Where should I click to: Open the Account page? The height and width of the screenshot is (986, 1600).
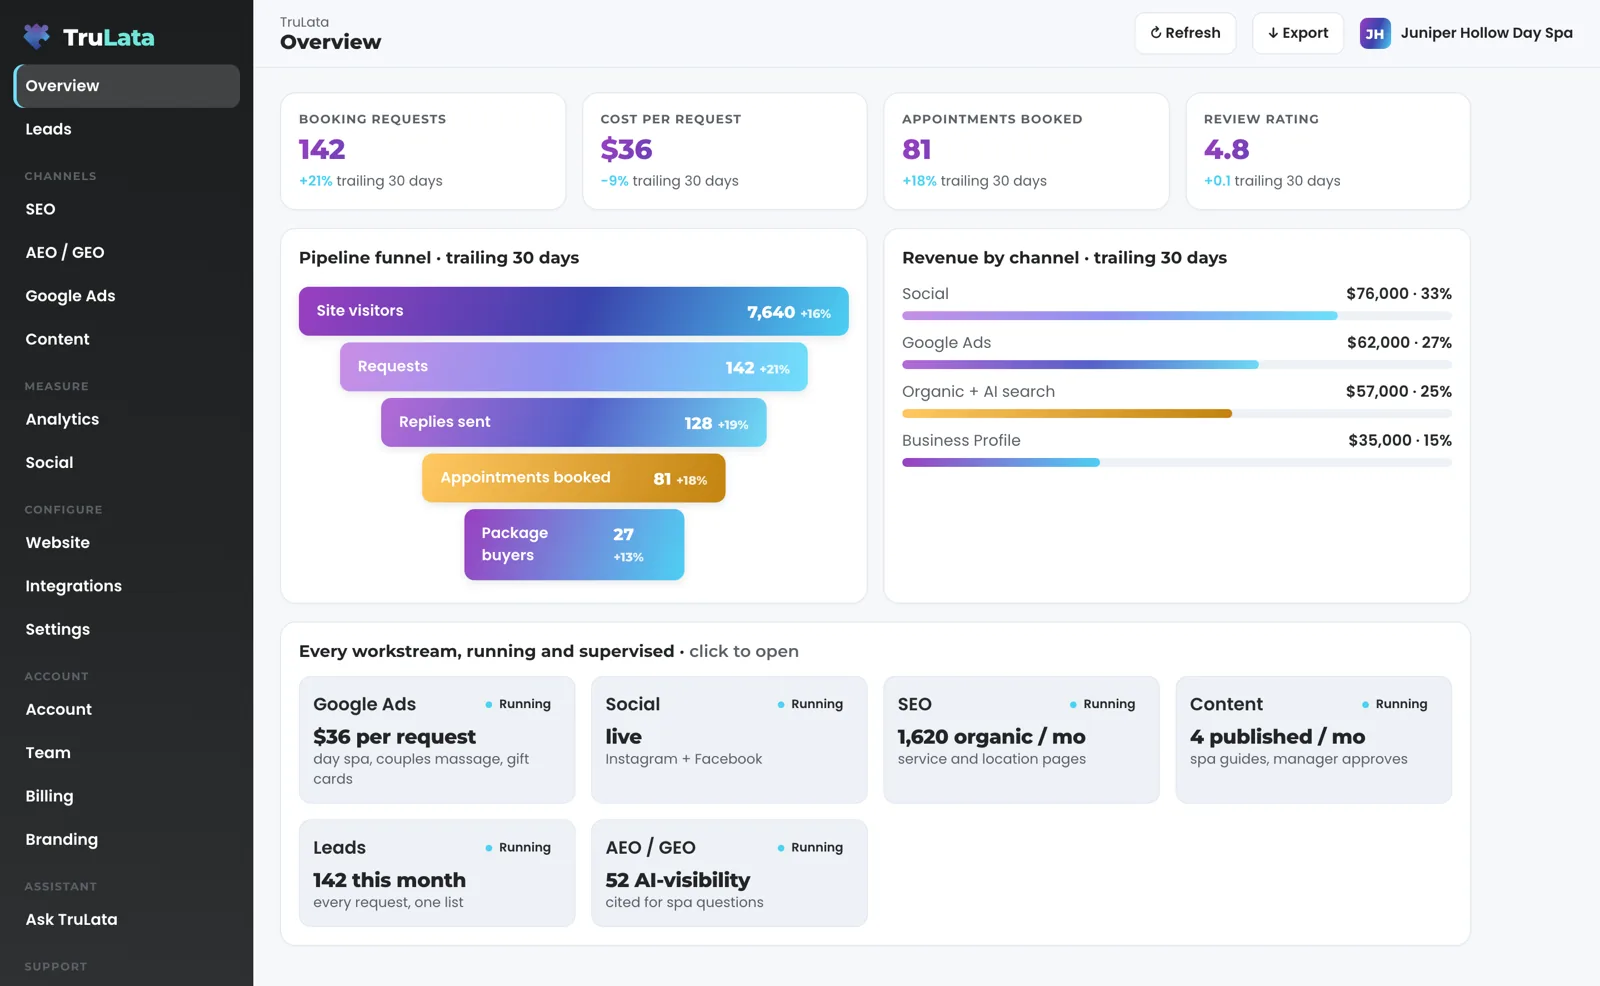coord(127,709)
